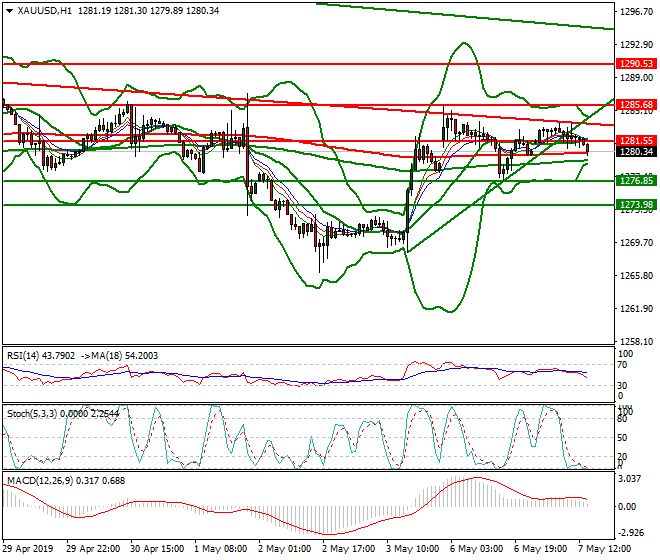Image resolution: width=660 pixels, height=560 pixels.
Task: Click the 2 May 17:00 time label
Action: tap(349, 549)
